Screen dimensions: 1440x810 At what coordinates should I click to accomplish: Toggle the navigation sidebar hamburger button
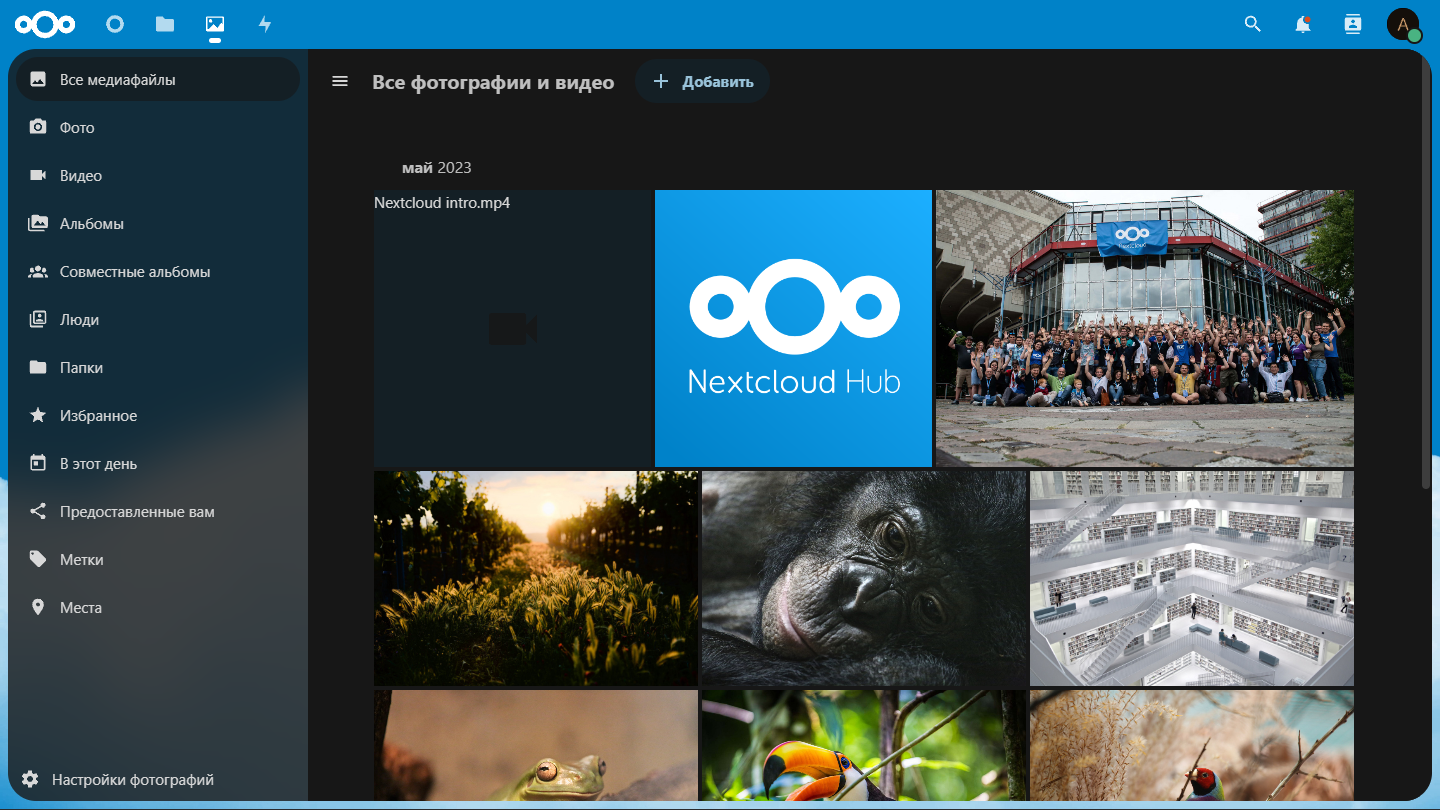click(x=340, y=81)
